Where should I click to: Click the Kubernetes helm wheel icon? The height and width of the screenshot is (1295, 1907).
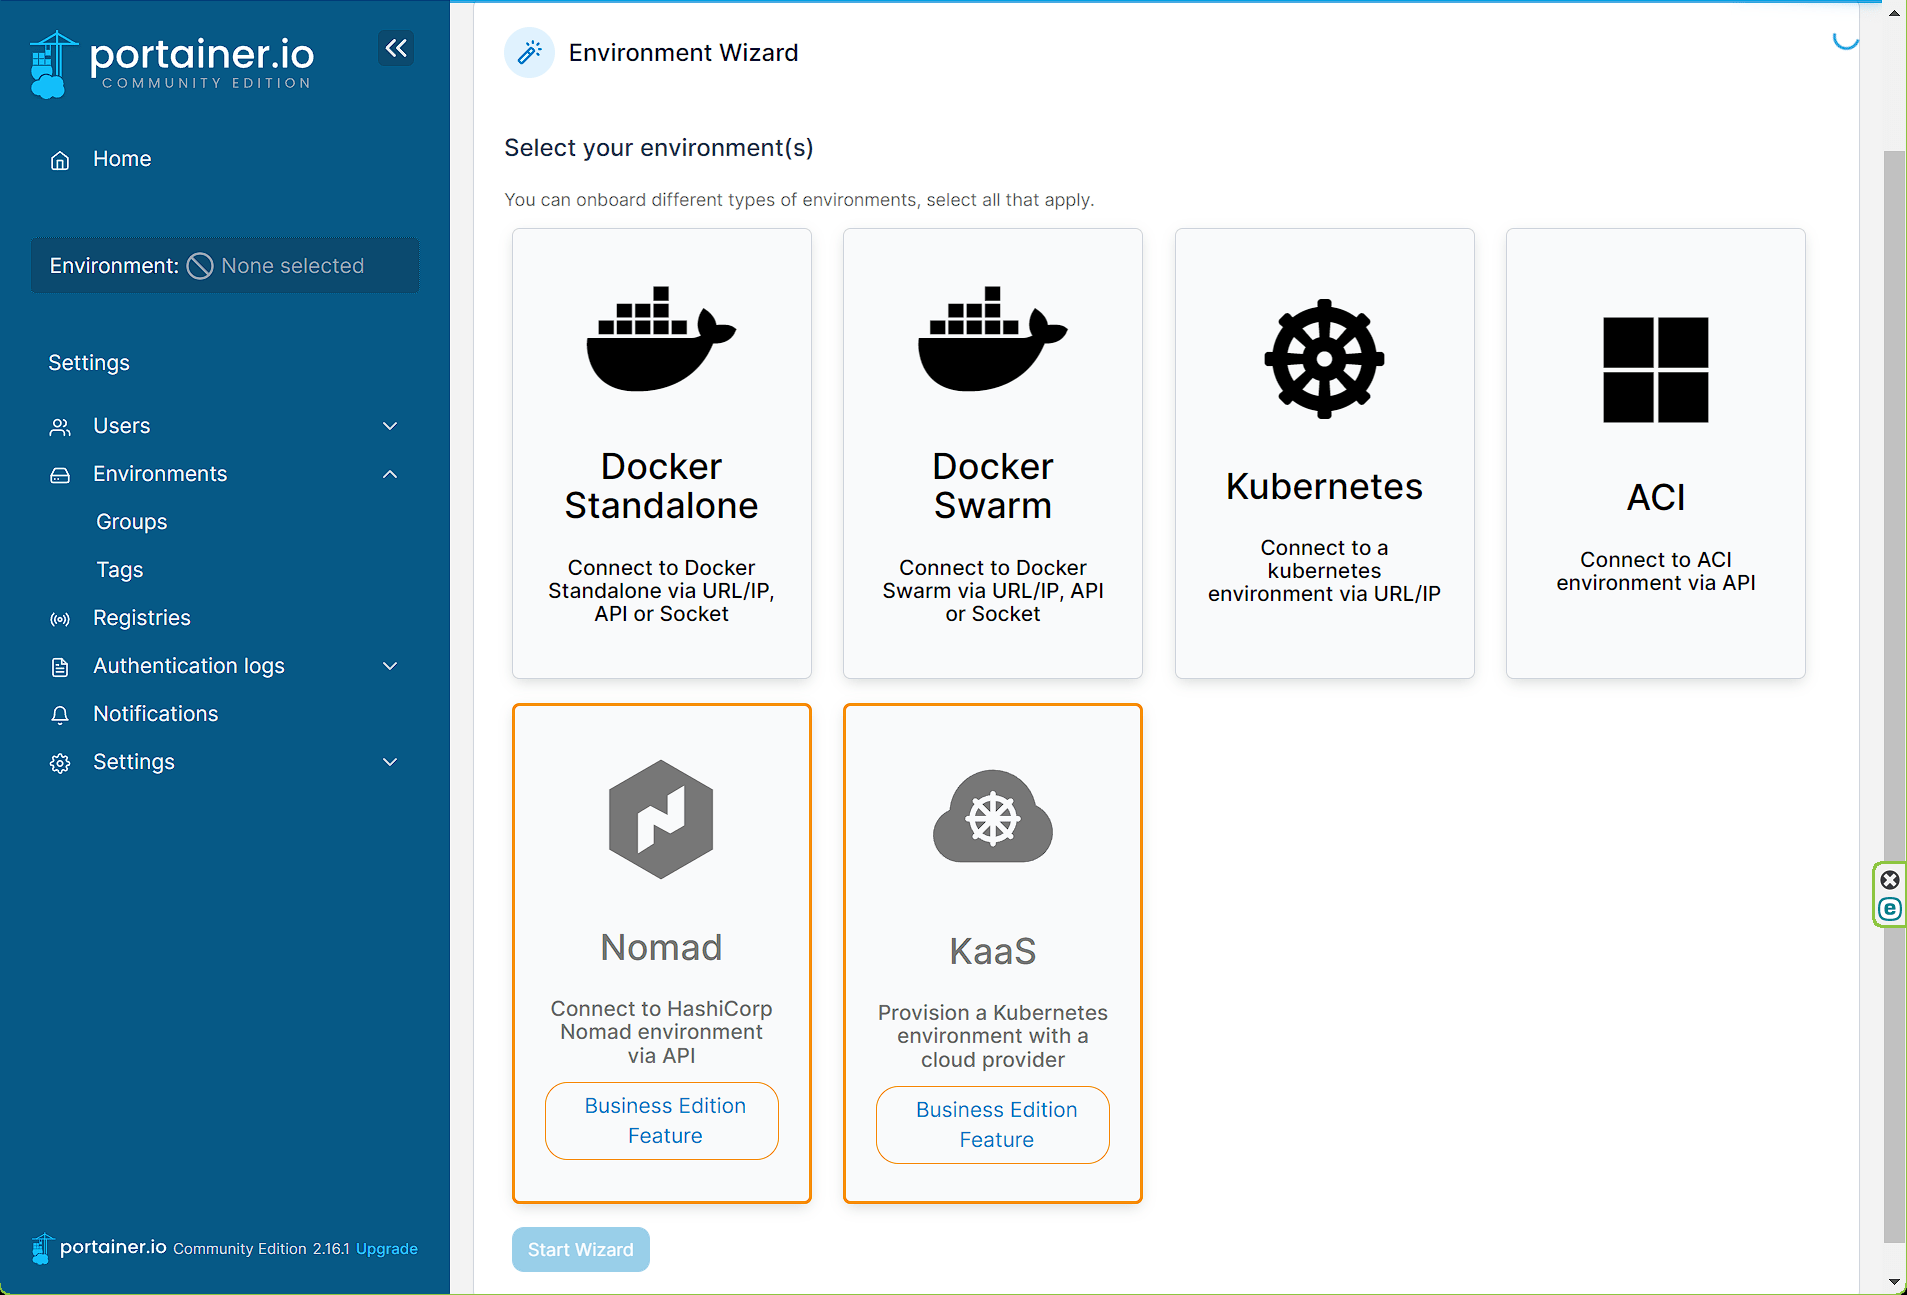click(1324, 359)
